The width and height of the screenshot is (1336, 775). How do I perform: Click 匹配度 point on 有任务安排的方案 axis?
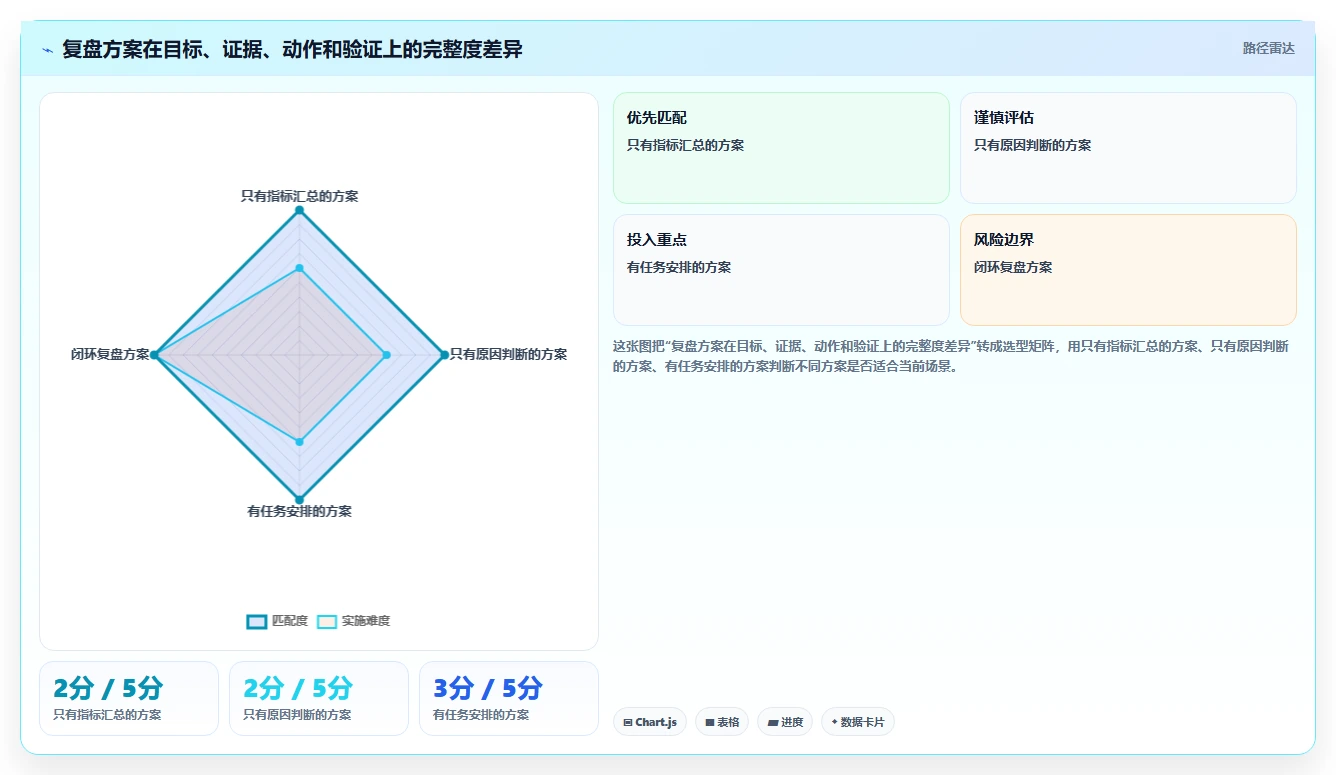point(299,499)
